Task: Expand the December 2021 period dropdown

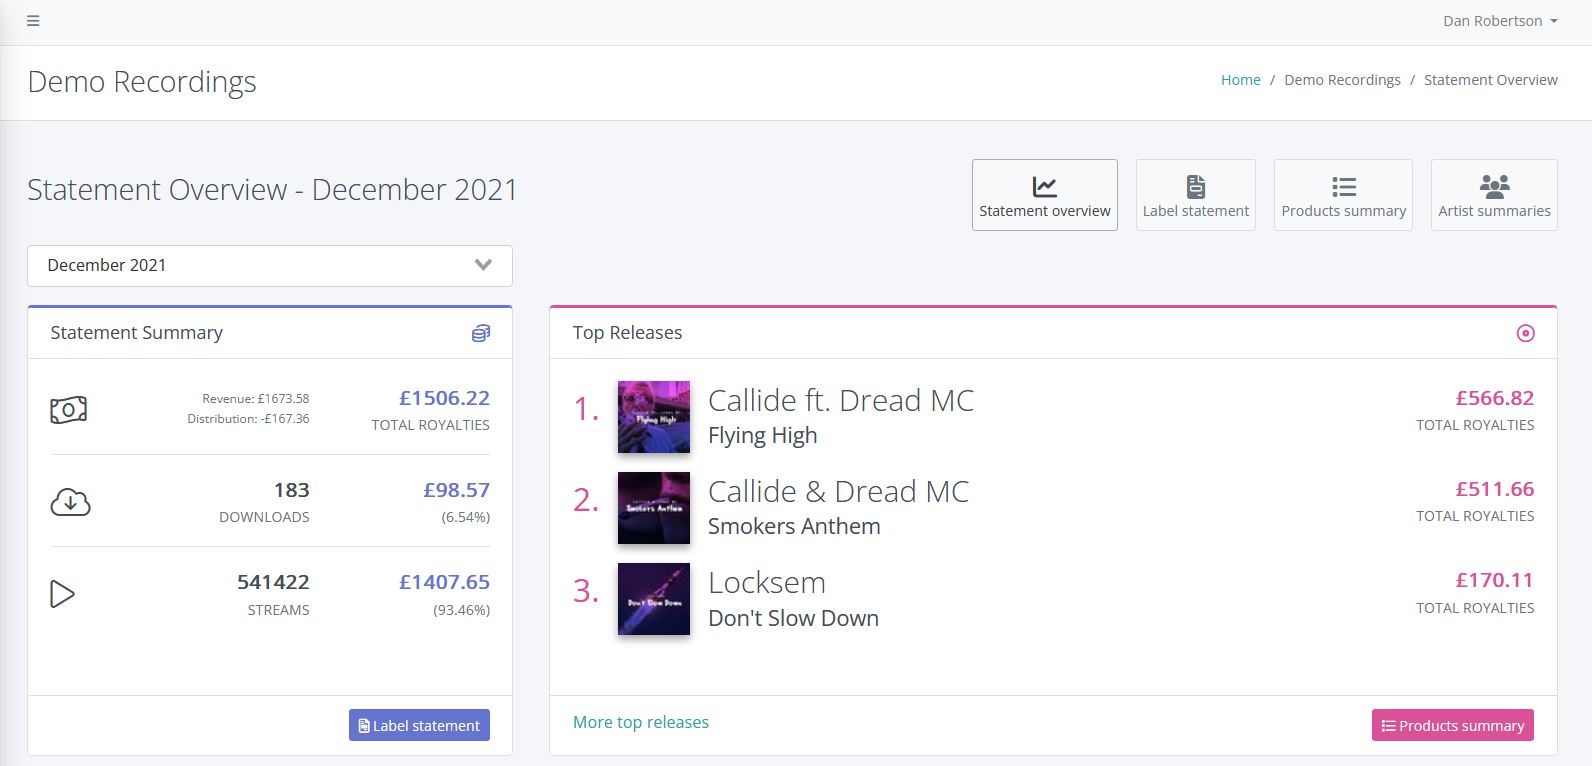Action: tap(270, 266)
